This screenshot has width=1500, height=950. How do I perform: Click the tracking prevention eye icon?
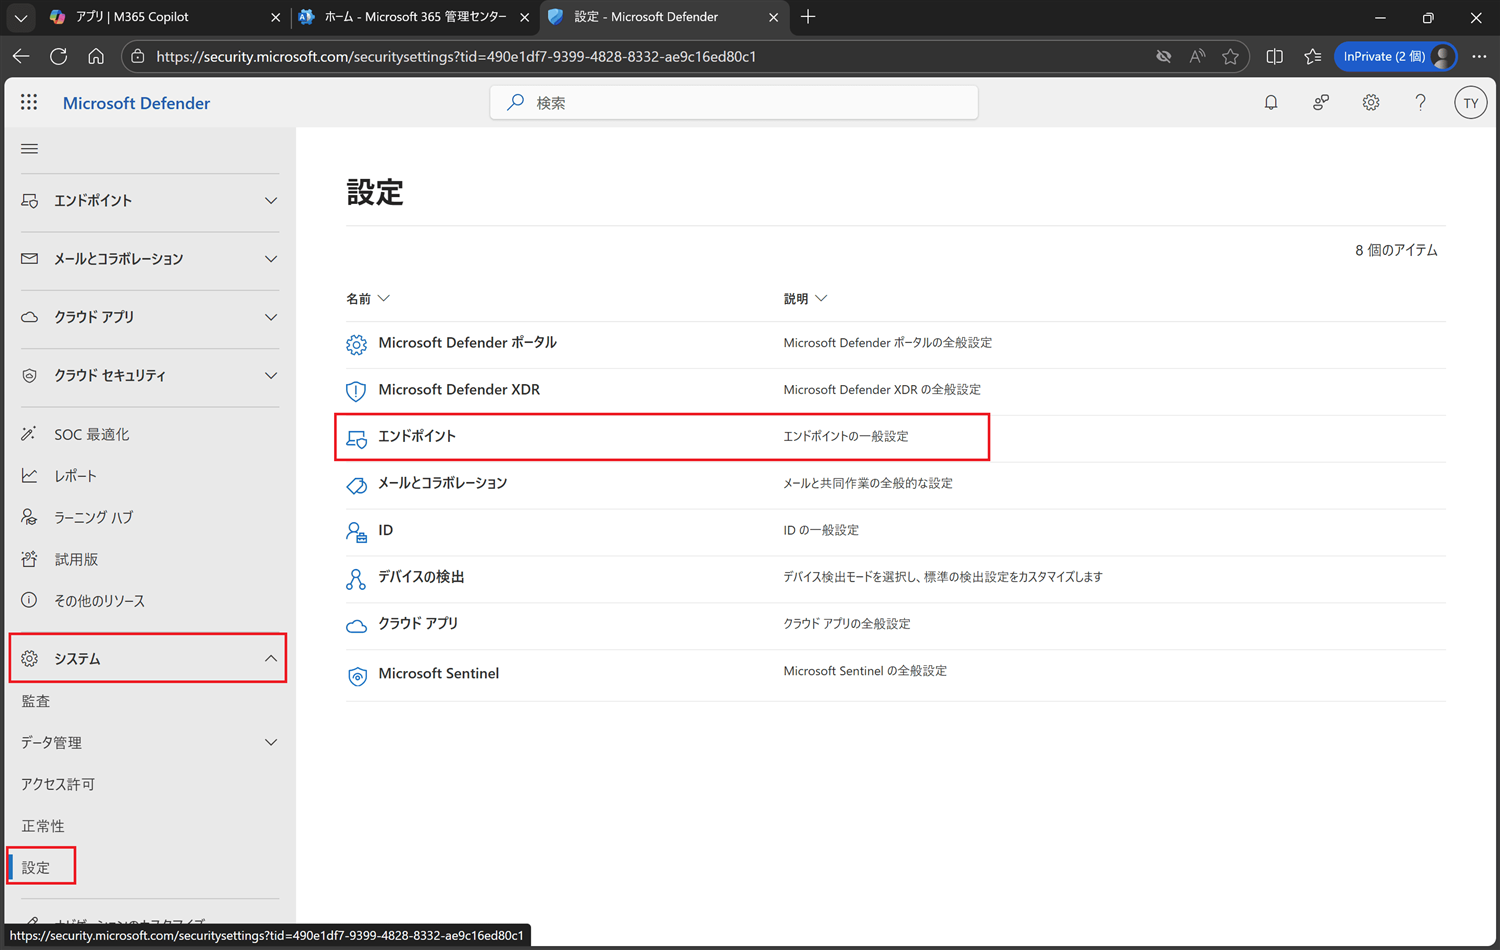1163,57
